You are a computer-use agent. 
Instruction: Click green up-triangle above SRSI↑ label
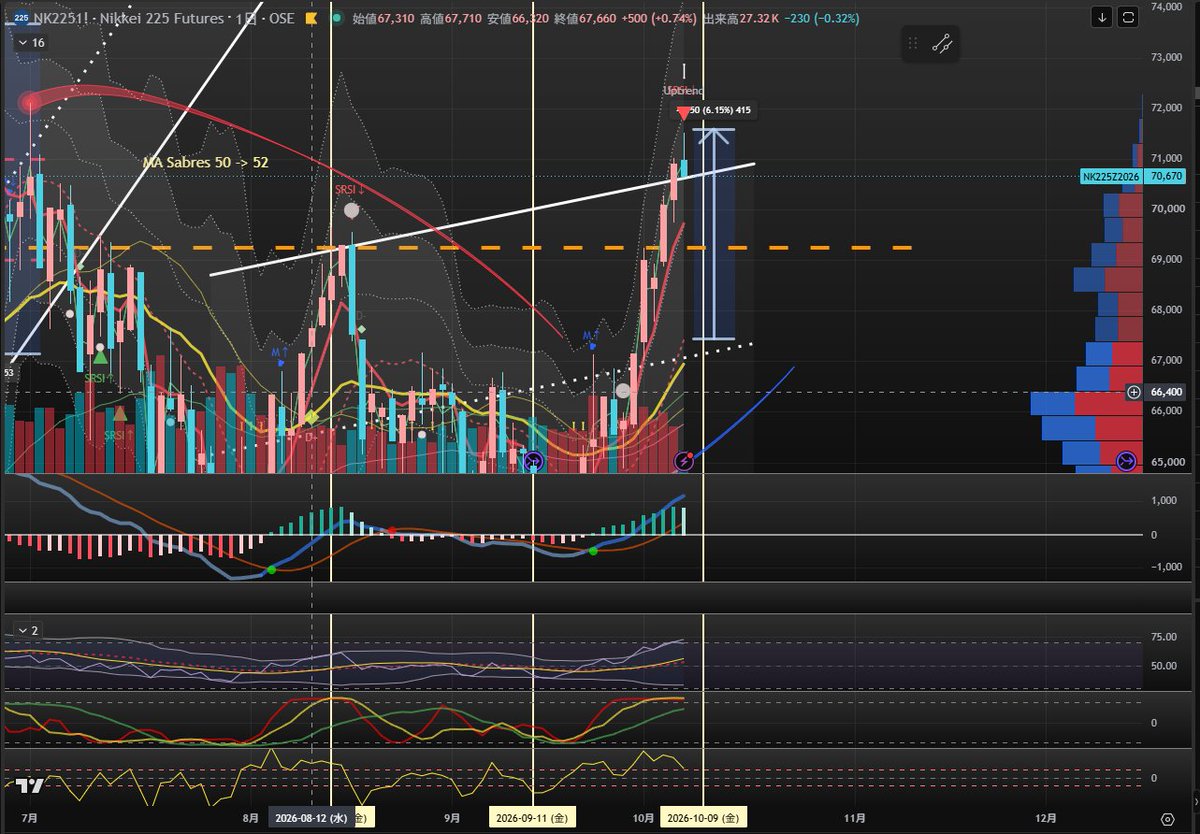100,357
